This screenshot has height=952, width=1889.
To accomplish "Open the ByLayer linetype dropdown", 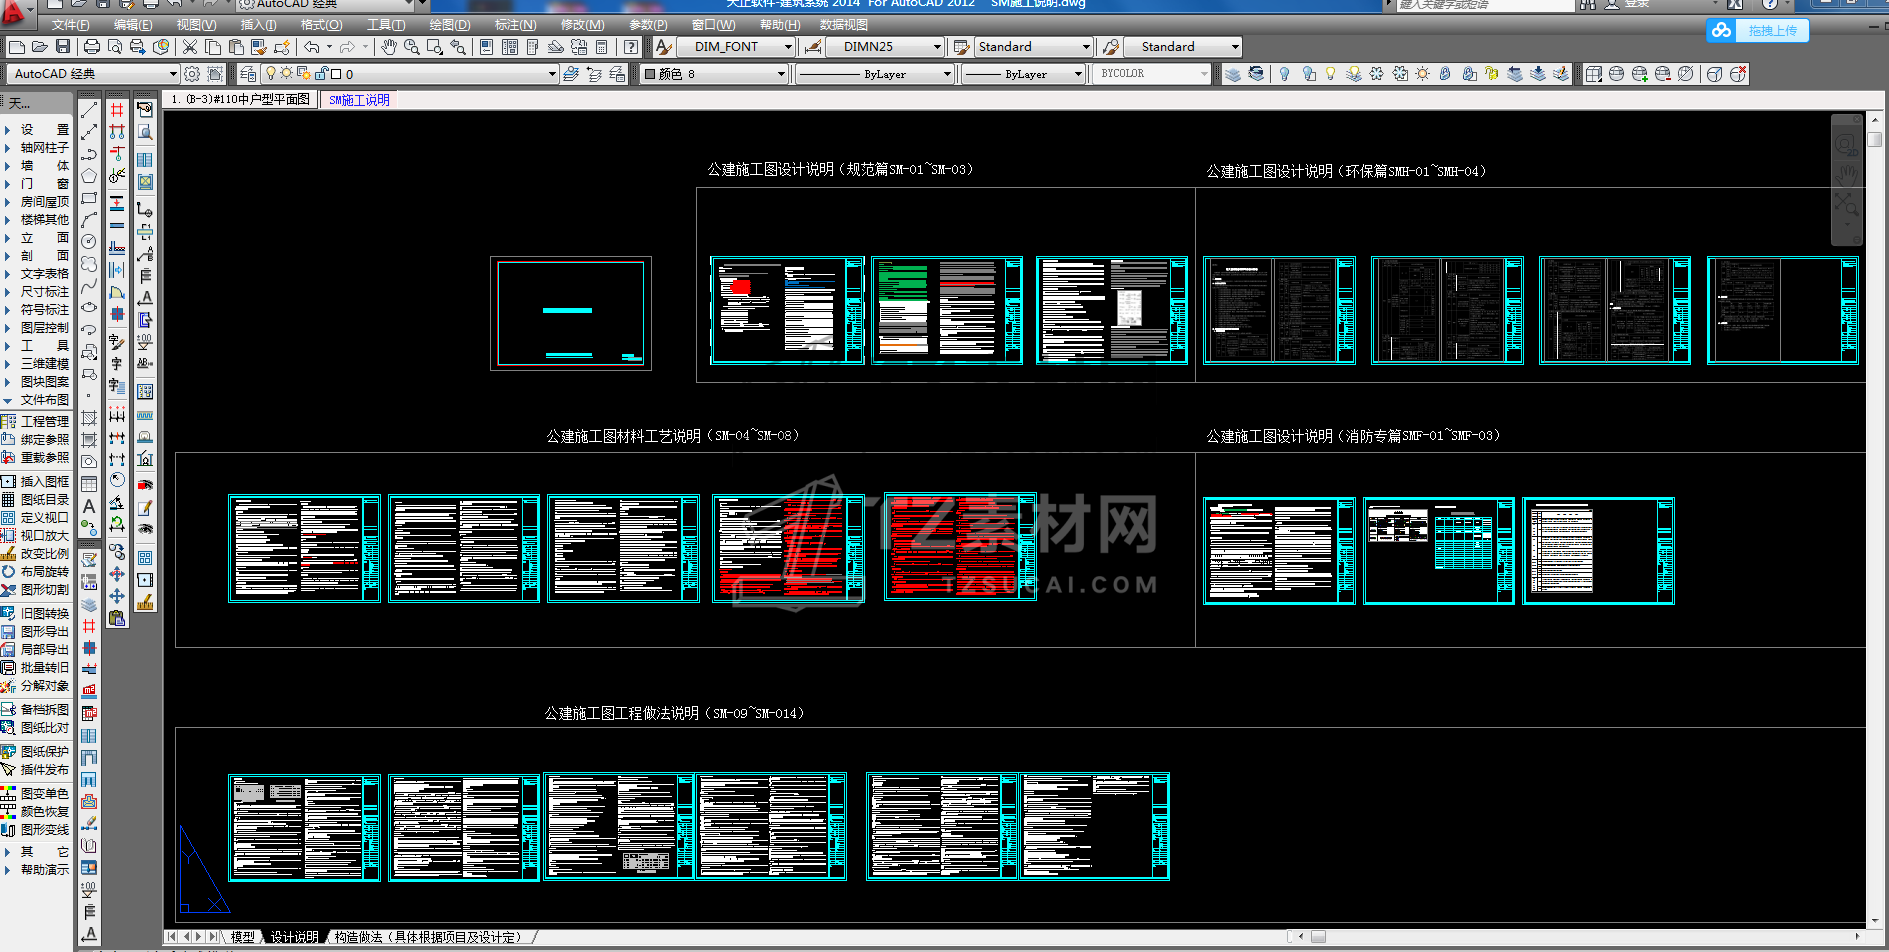I will [947, 74].
